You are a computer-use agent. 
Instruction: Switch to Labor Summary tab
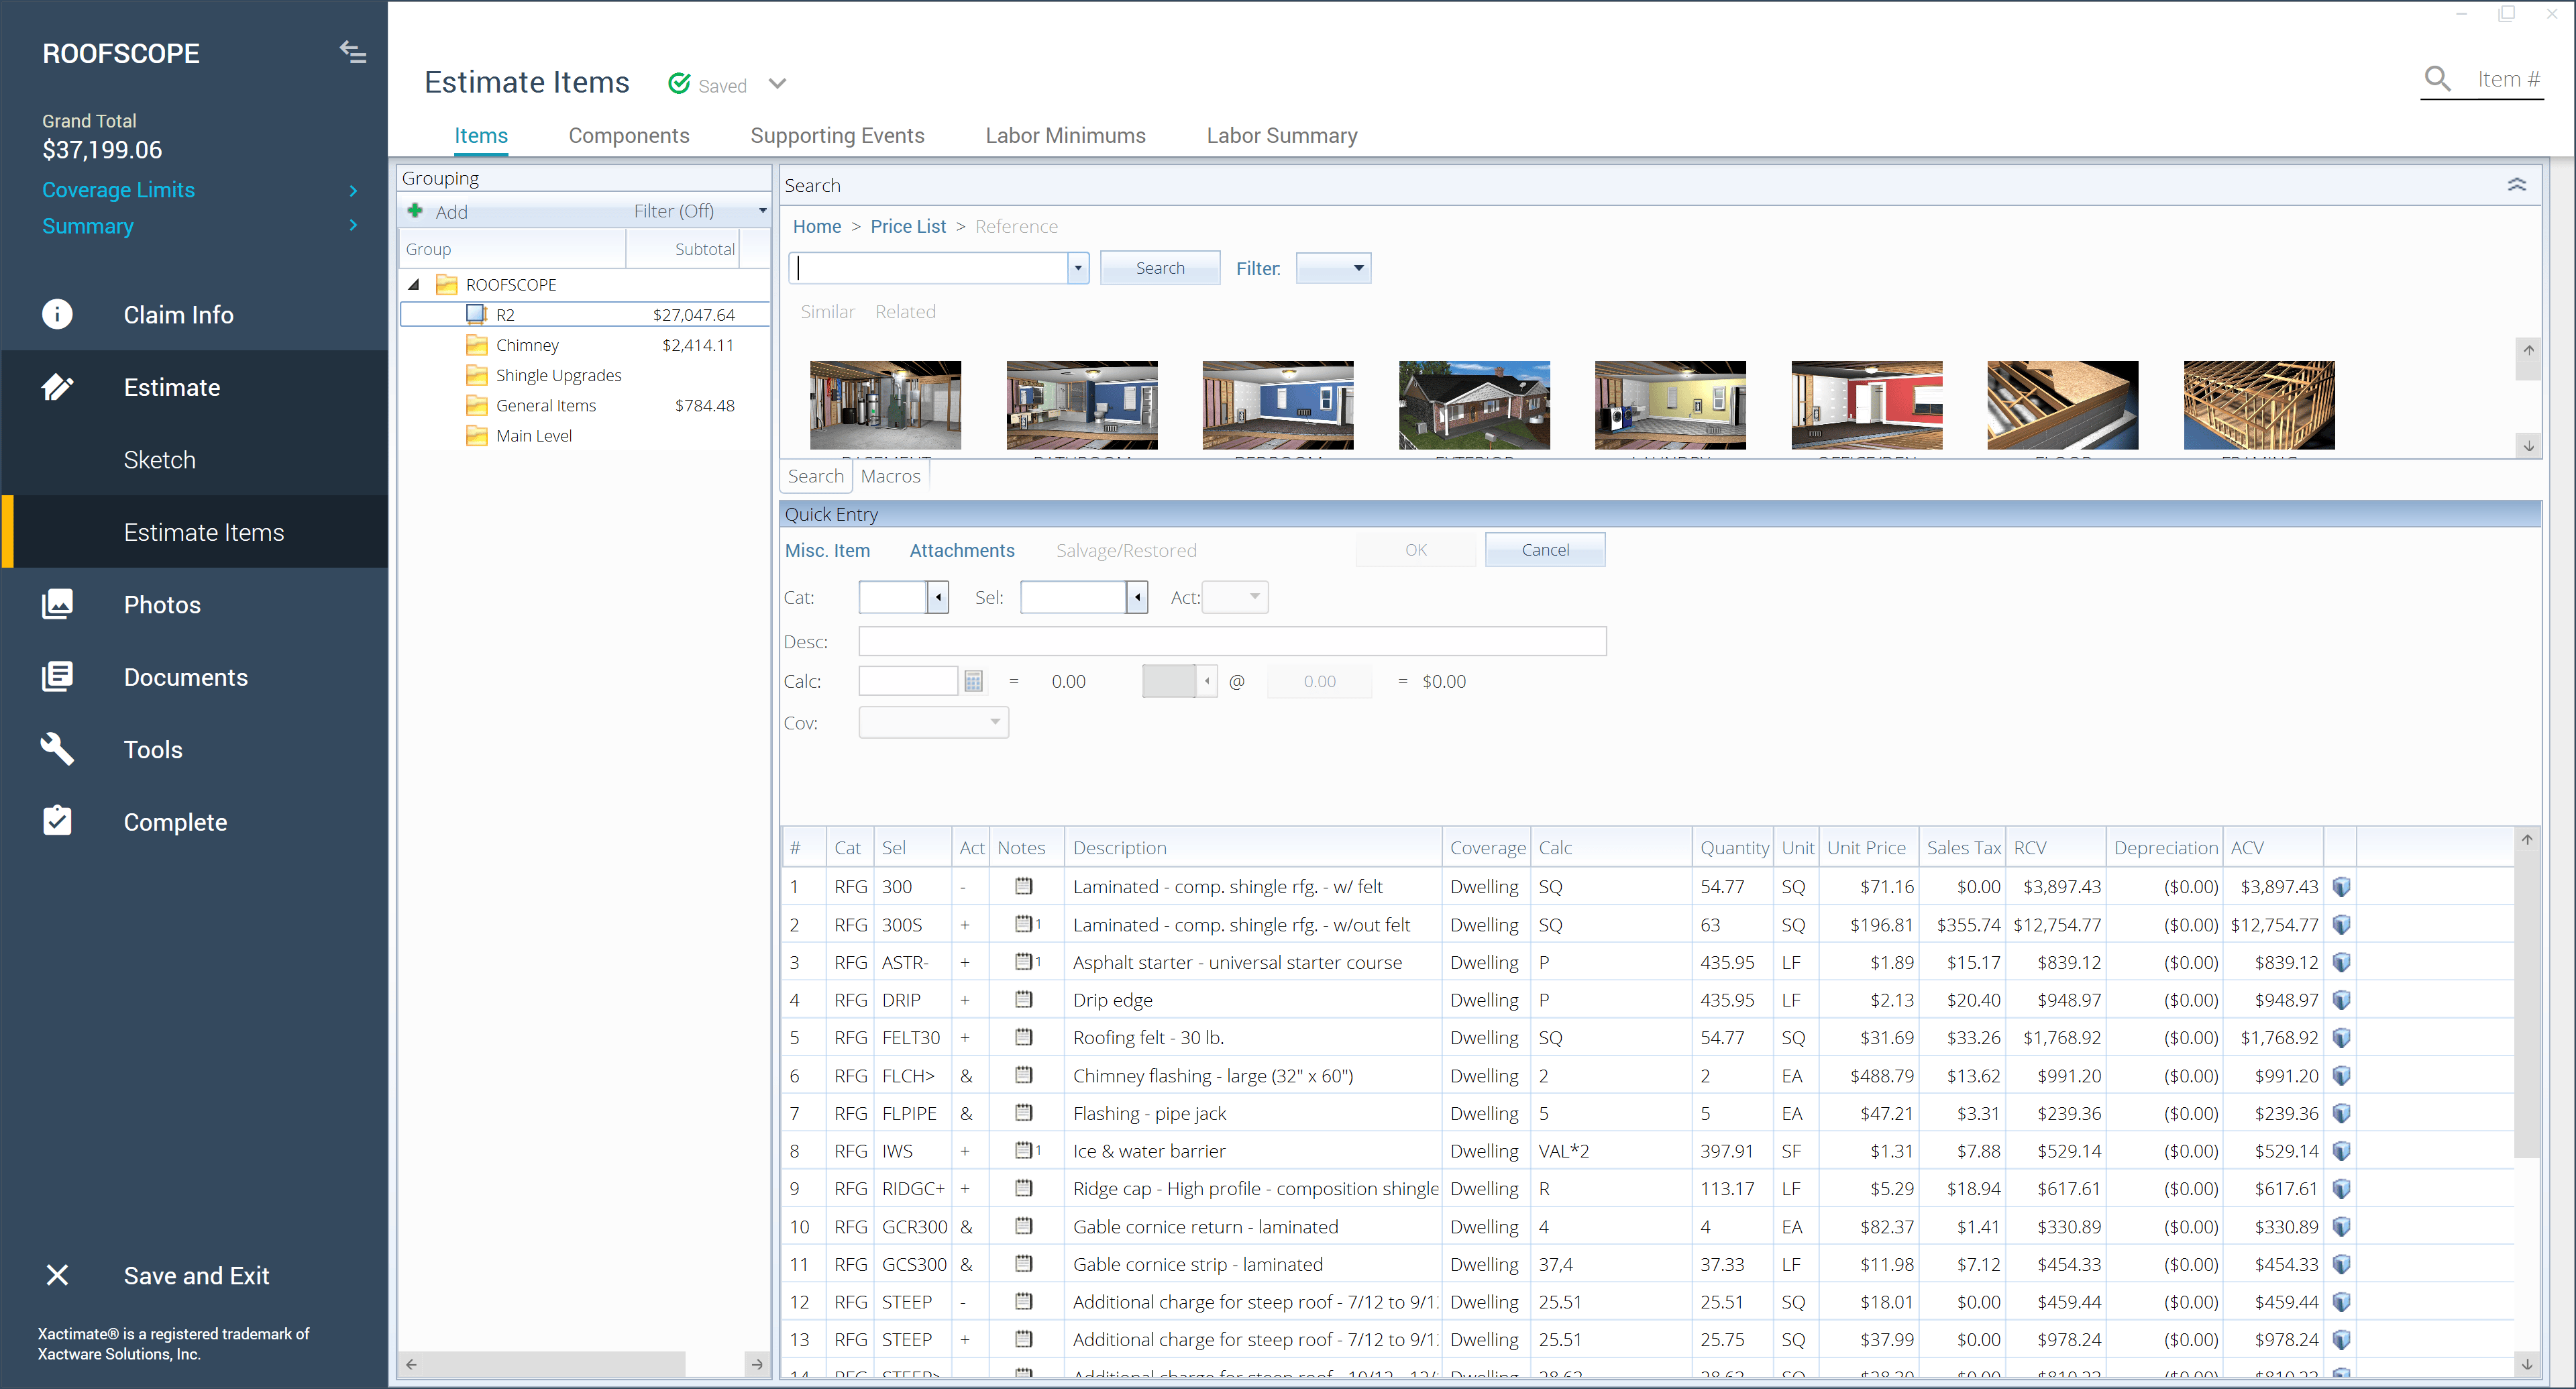[x=1281, y=136]
